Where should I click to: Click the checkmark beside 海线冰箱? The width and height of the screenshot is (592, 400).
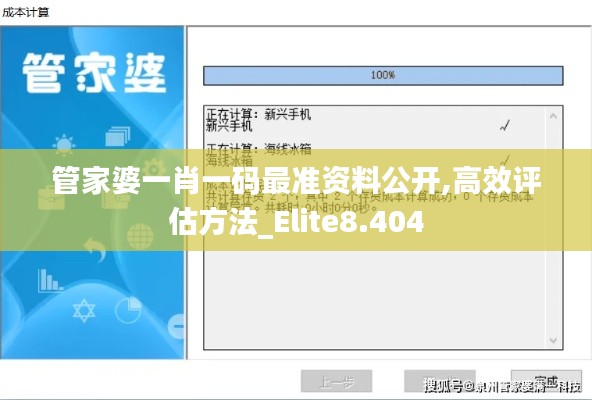pos(505,159)
